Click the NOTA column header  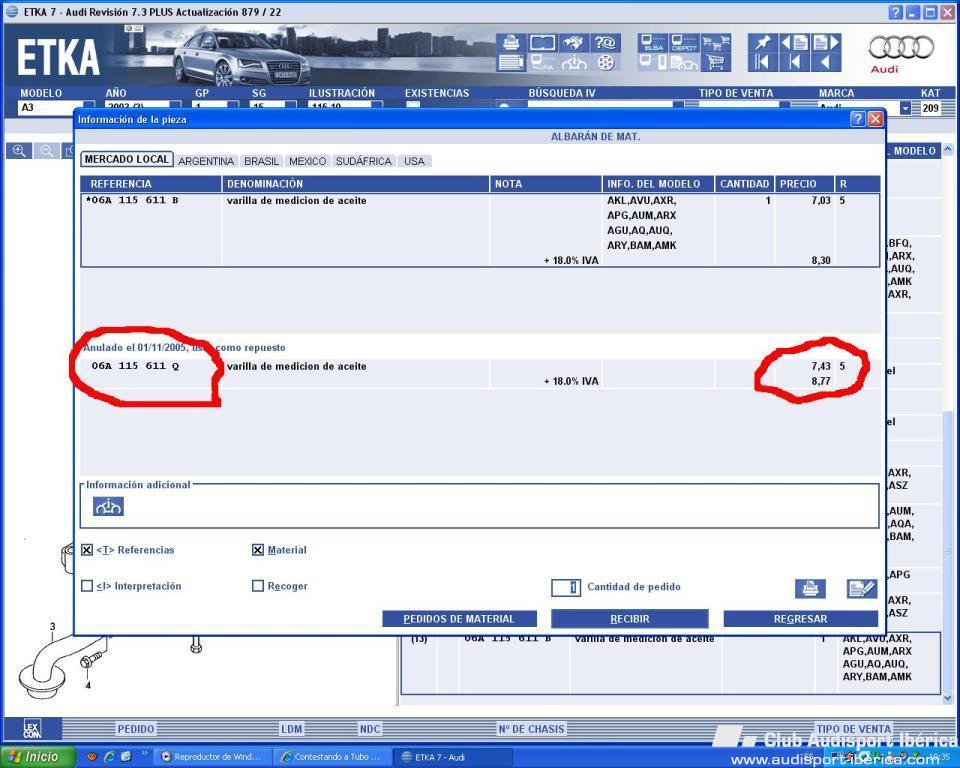(546, 184)
